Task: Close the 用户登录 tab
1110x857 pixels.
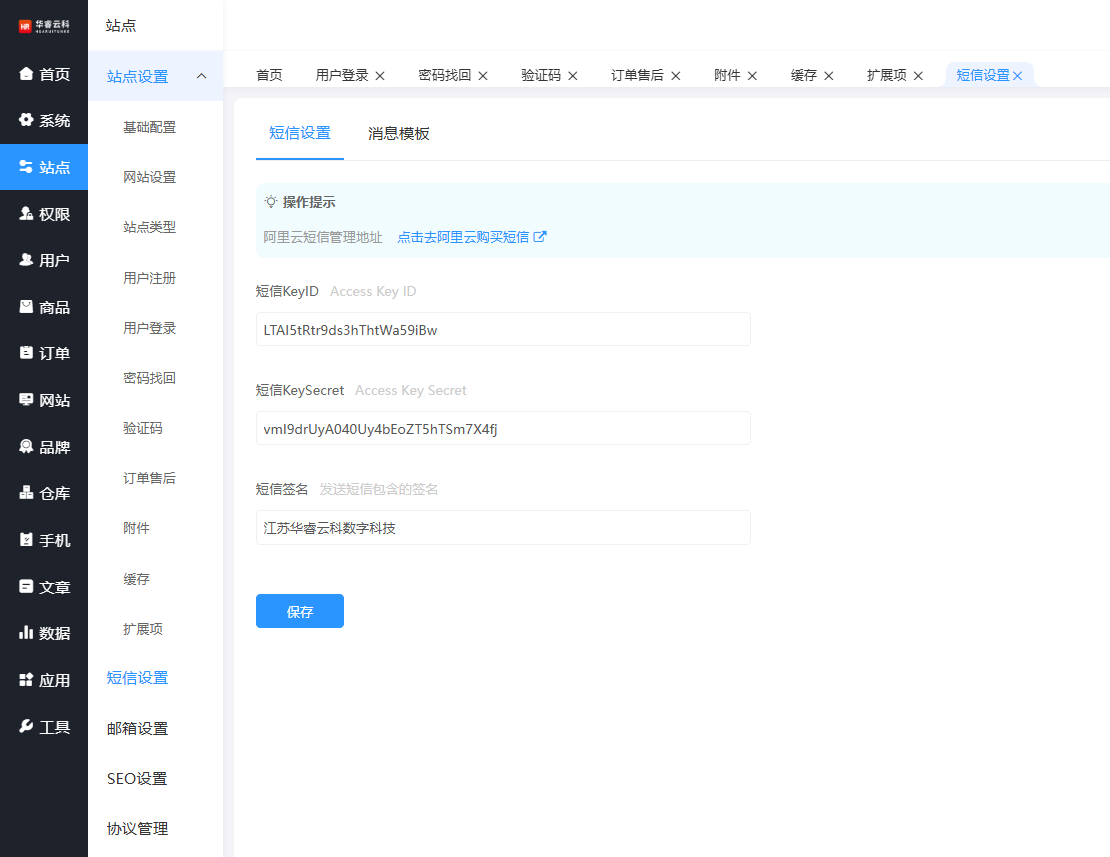Action: click(x=380, y=76)
